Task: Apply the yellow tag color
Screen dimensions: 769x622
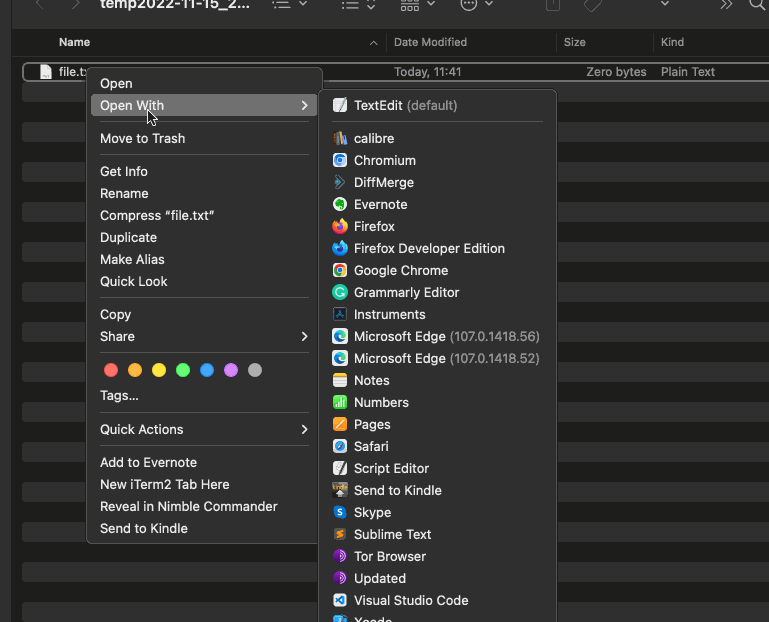Action: (x=159, y=370)
